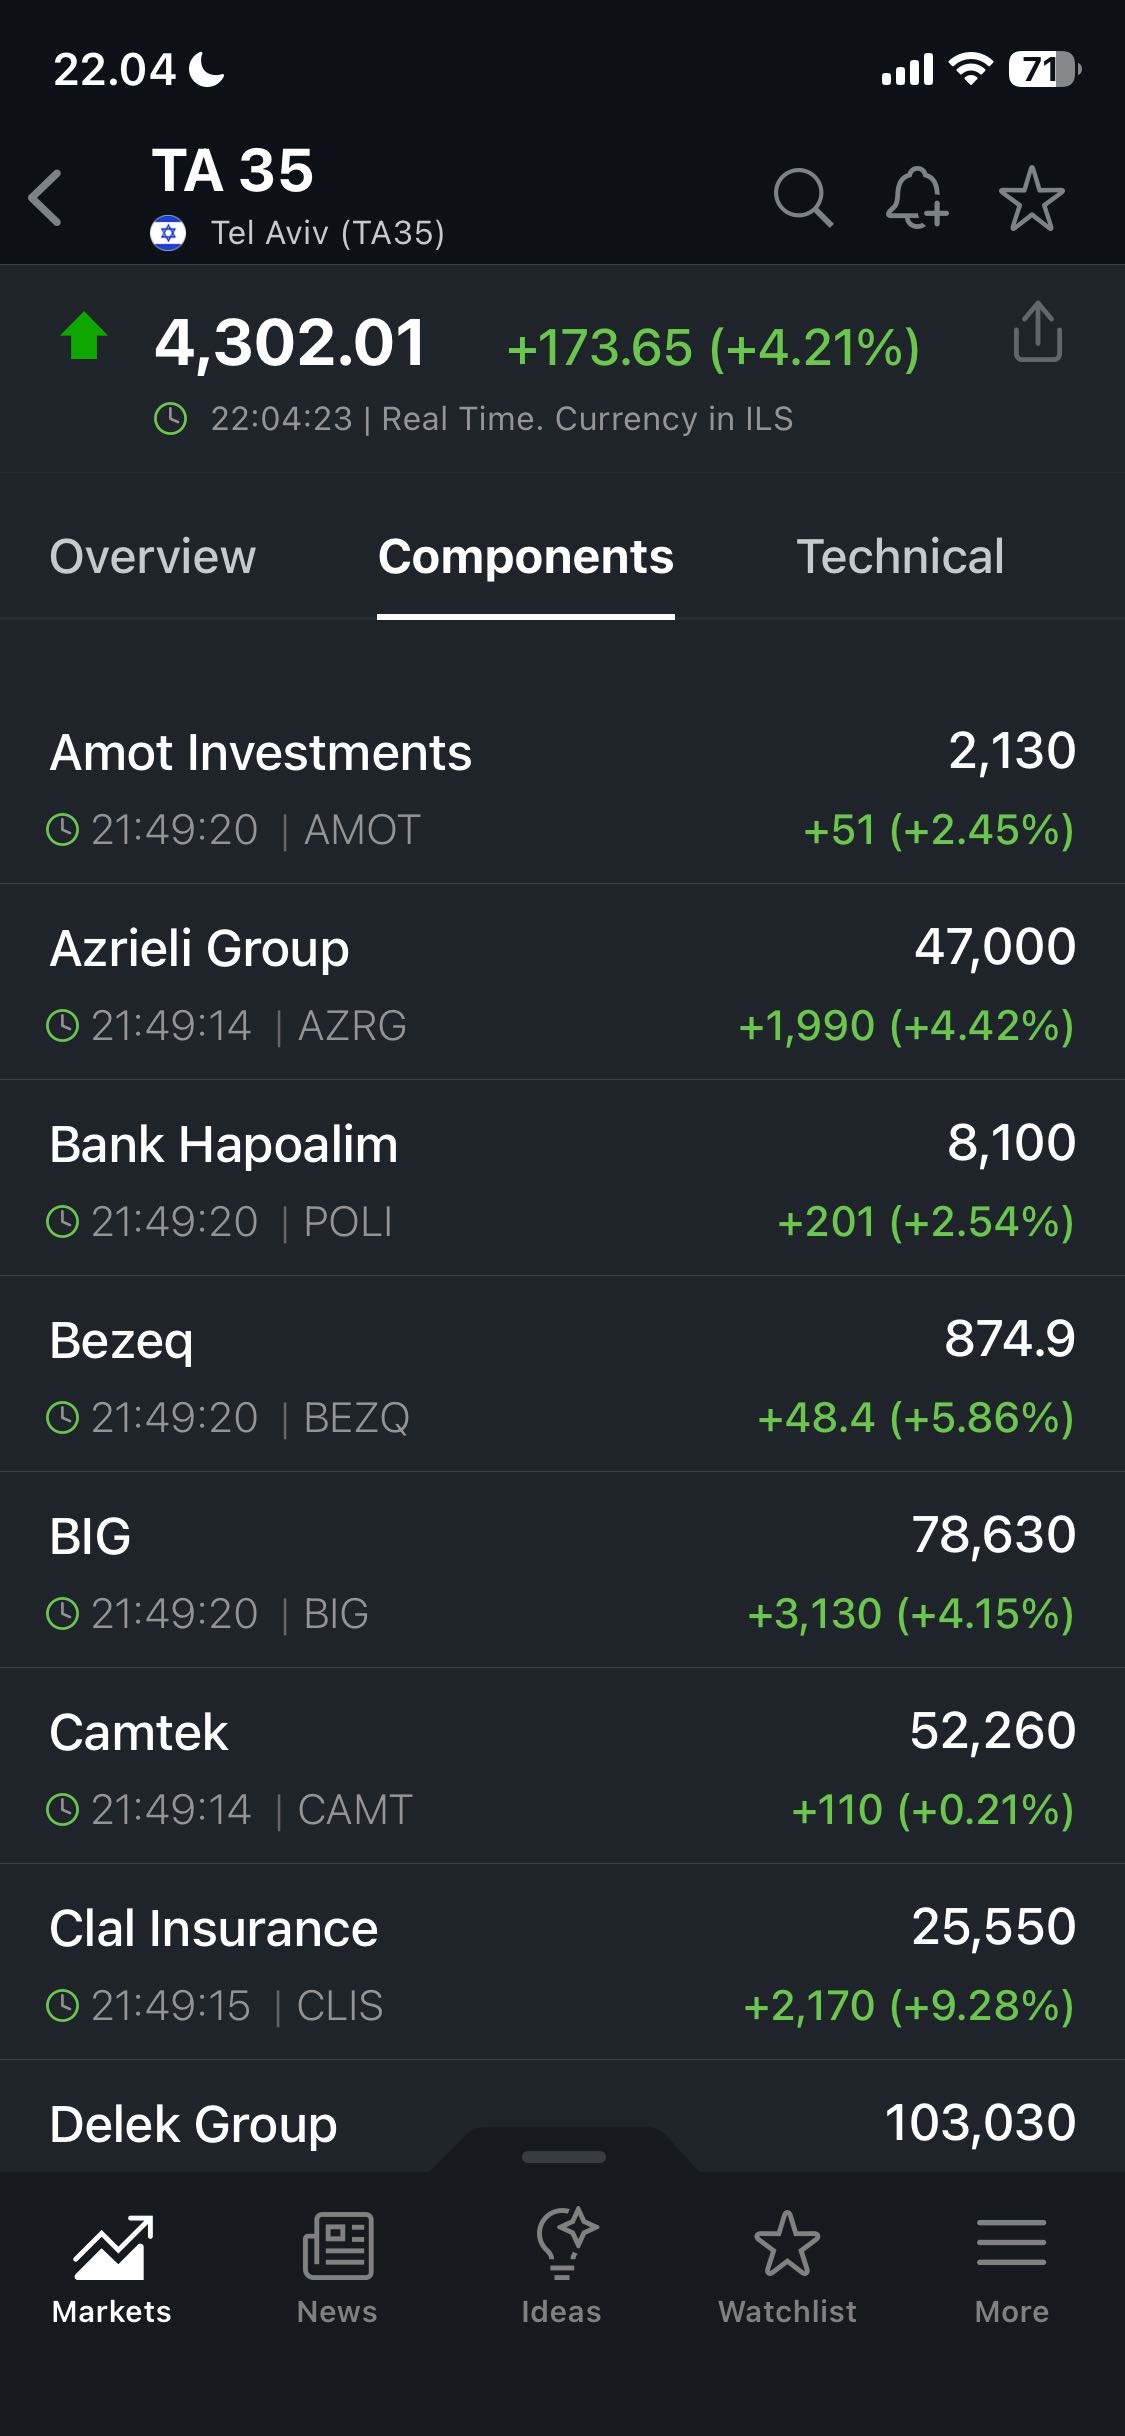Tap the back arrow icon

click(46, 197)
